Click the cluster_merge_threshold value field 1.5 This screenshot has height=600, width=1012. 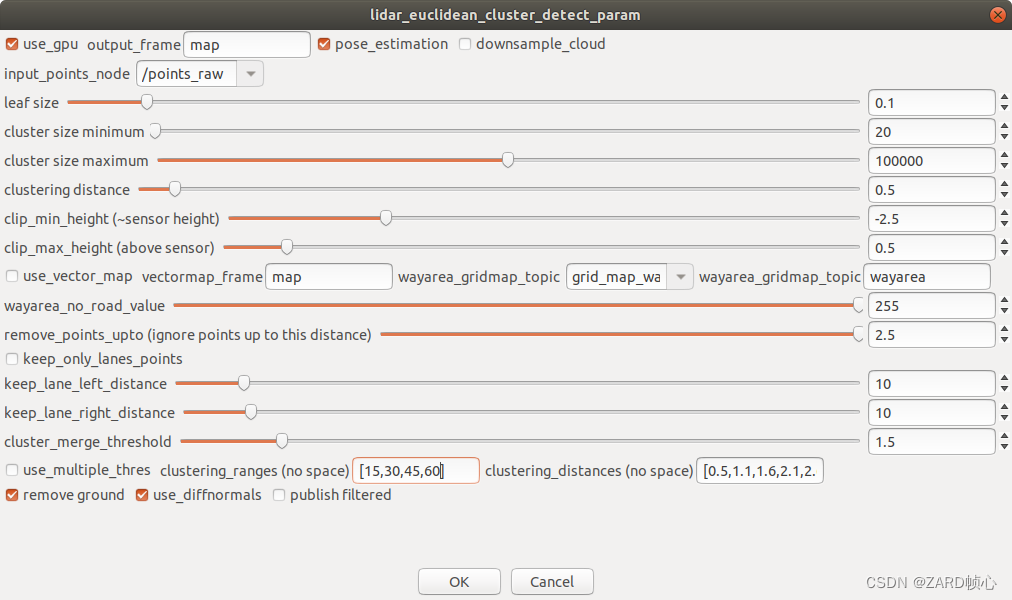(931, 442)
